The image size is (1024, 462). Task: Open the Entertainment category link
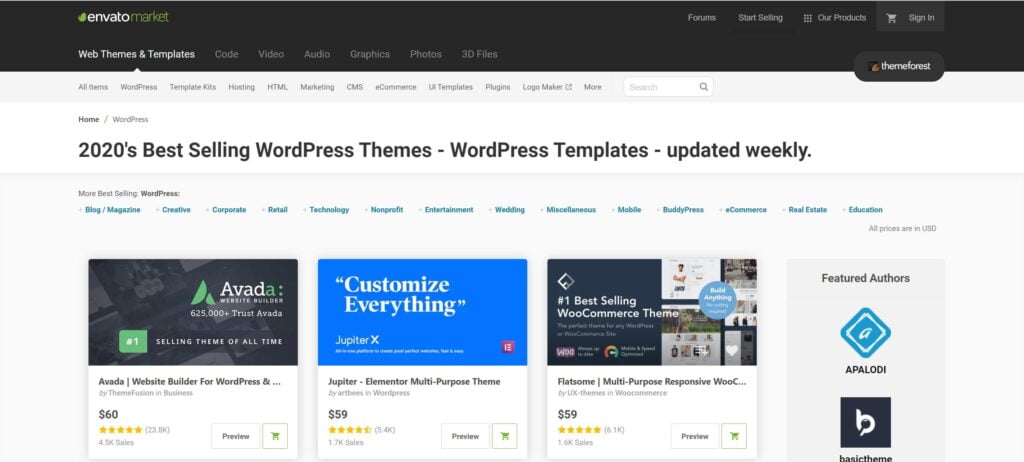[x=449, y=210]
